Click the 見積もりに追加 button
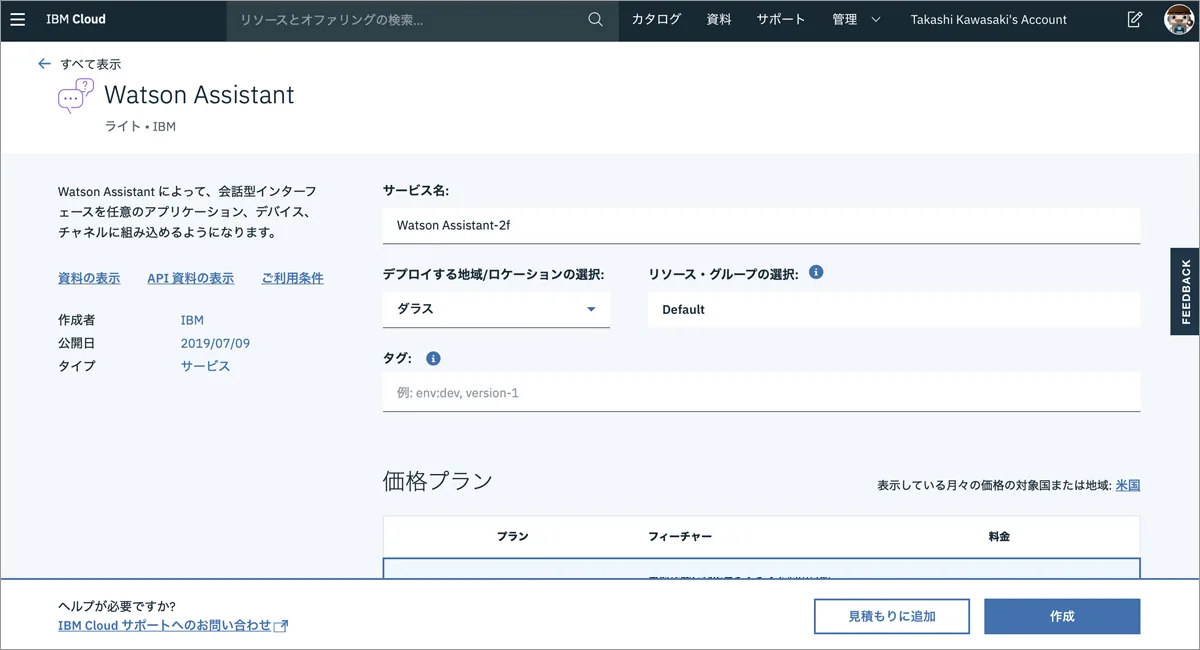The width and height of the screenshot is (1200, 650). pos(892,616)
